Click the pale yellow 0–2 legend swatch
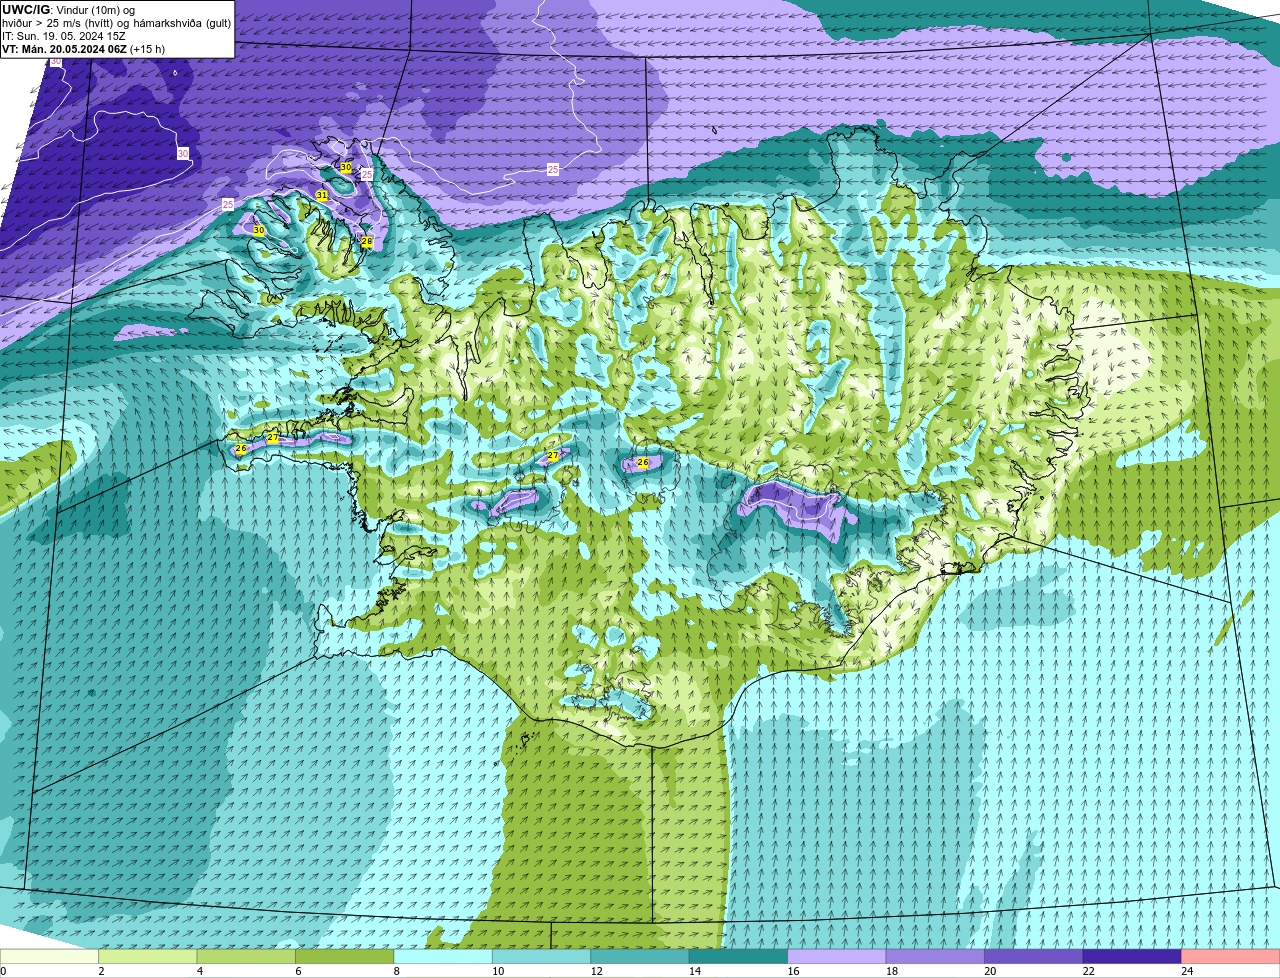Screen dimensions: 1280x978 pyautogui.click(x=49, y=957)
